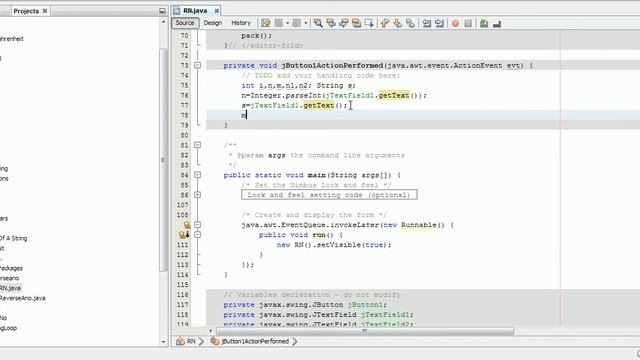Expand the fold at line 86

tap(198, 195)
